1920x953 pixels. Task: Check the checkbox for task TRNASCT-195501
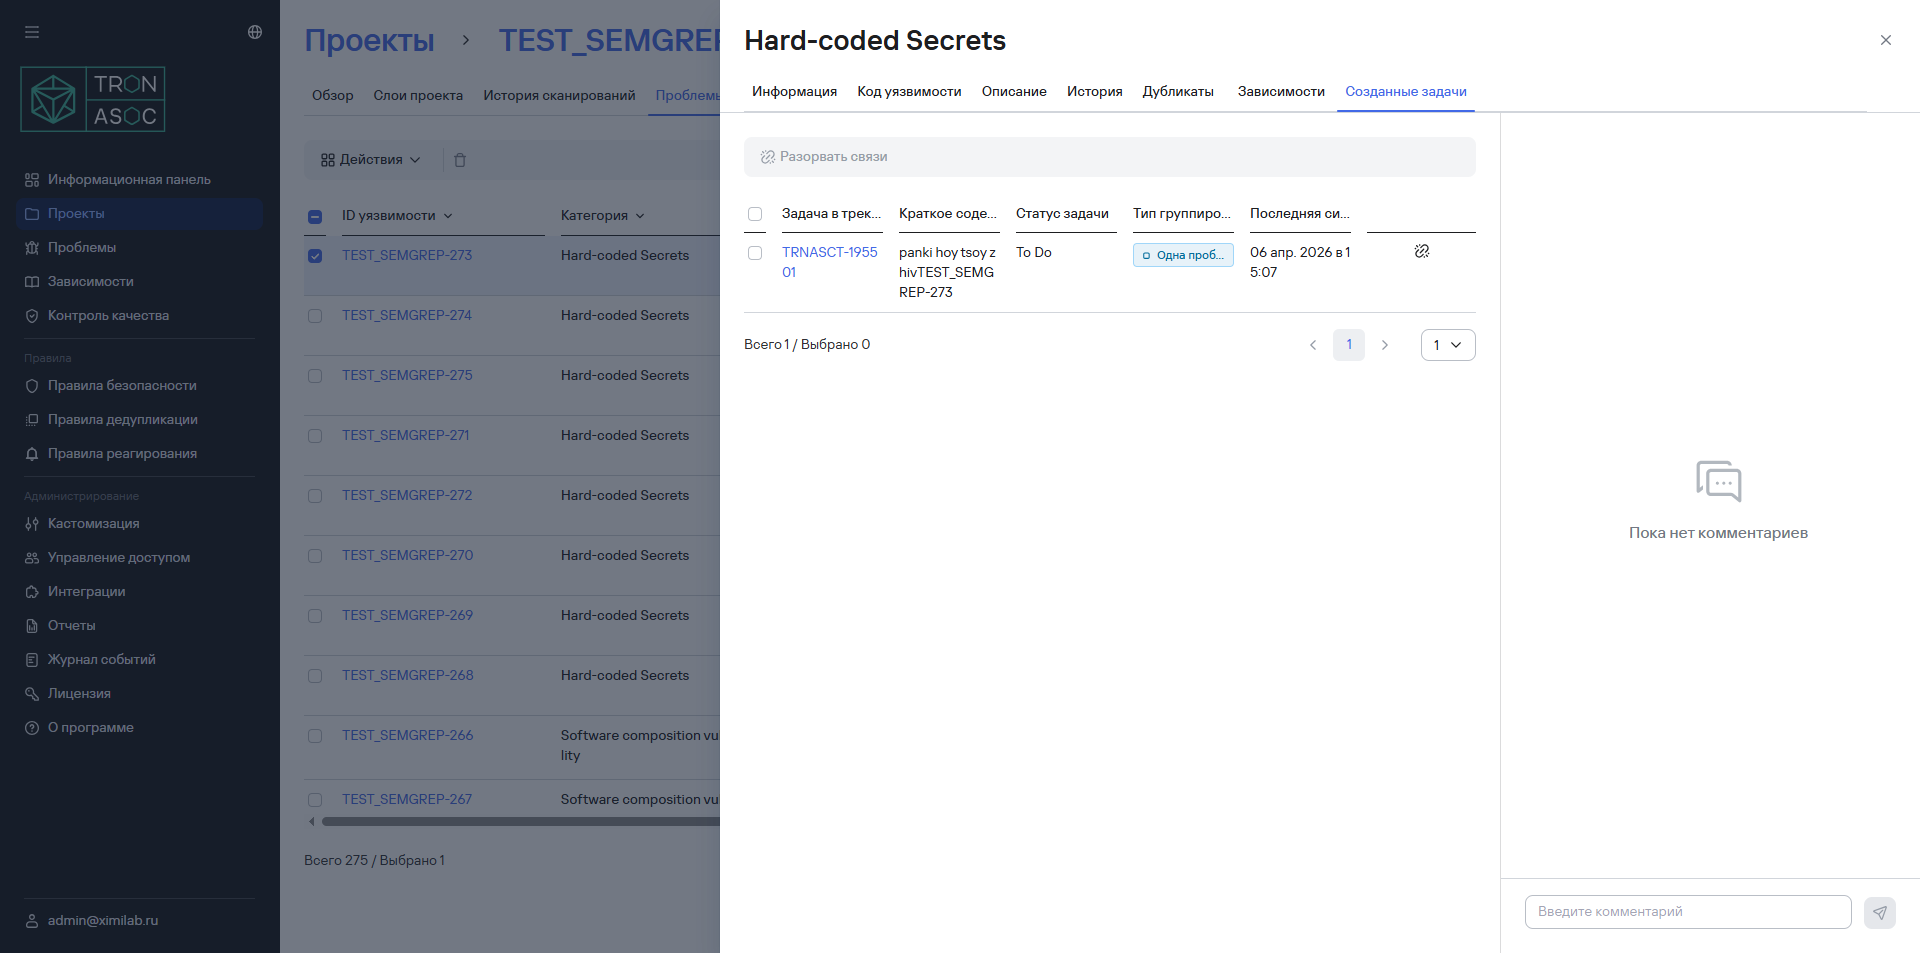[x=755, y=253]
